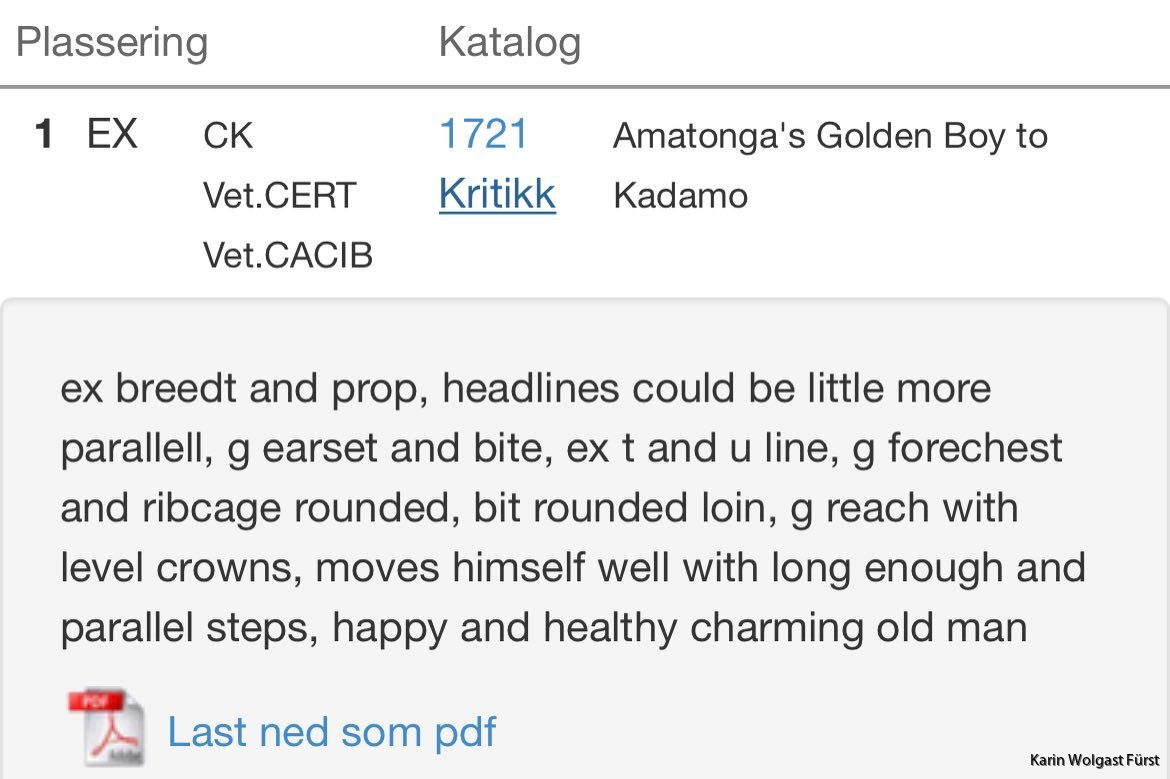This screenshot has width=1170, height=779.
Task: Click critique line starting 'level crowns, moves'
Action: coord(572,568)
